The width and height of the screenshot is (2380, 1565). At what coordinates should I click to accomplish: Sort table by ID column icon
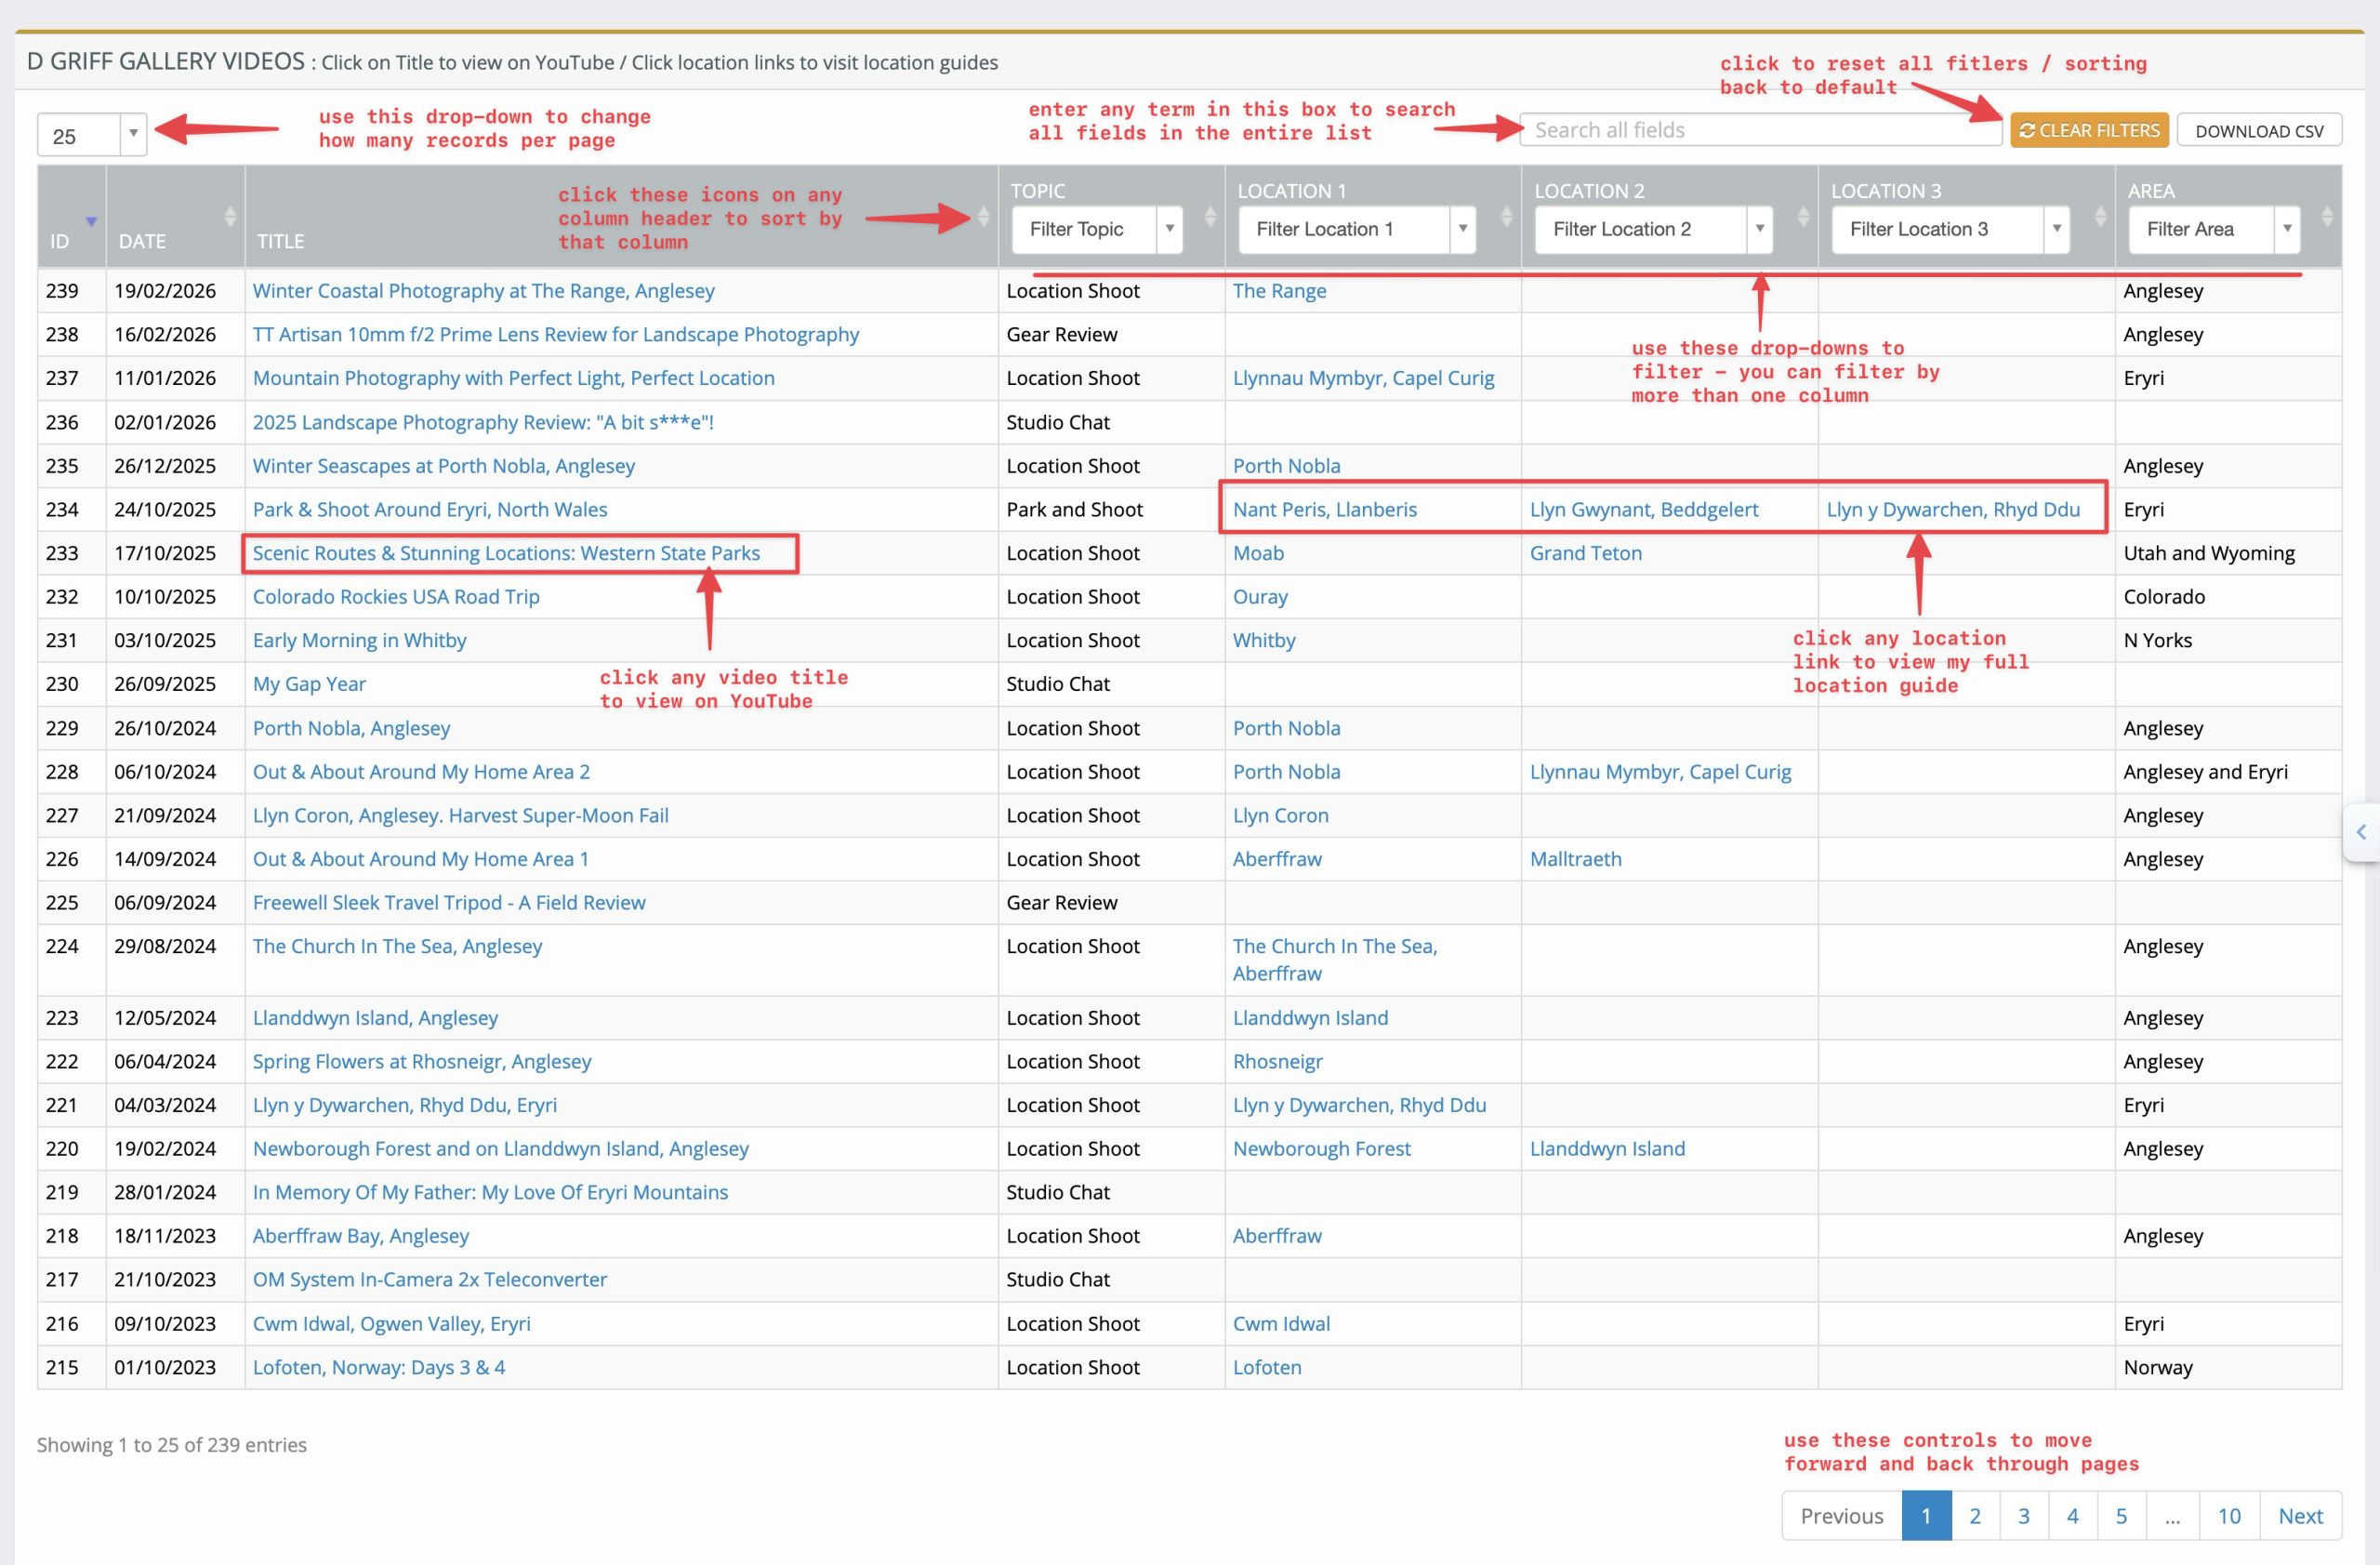91,221
